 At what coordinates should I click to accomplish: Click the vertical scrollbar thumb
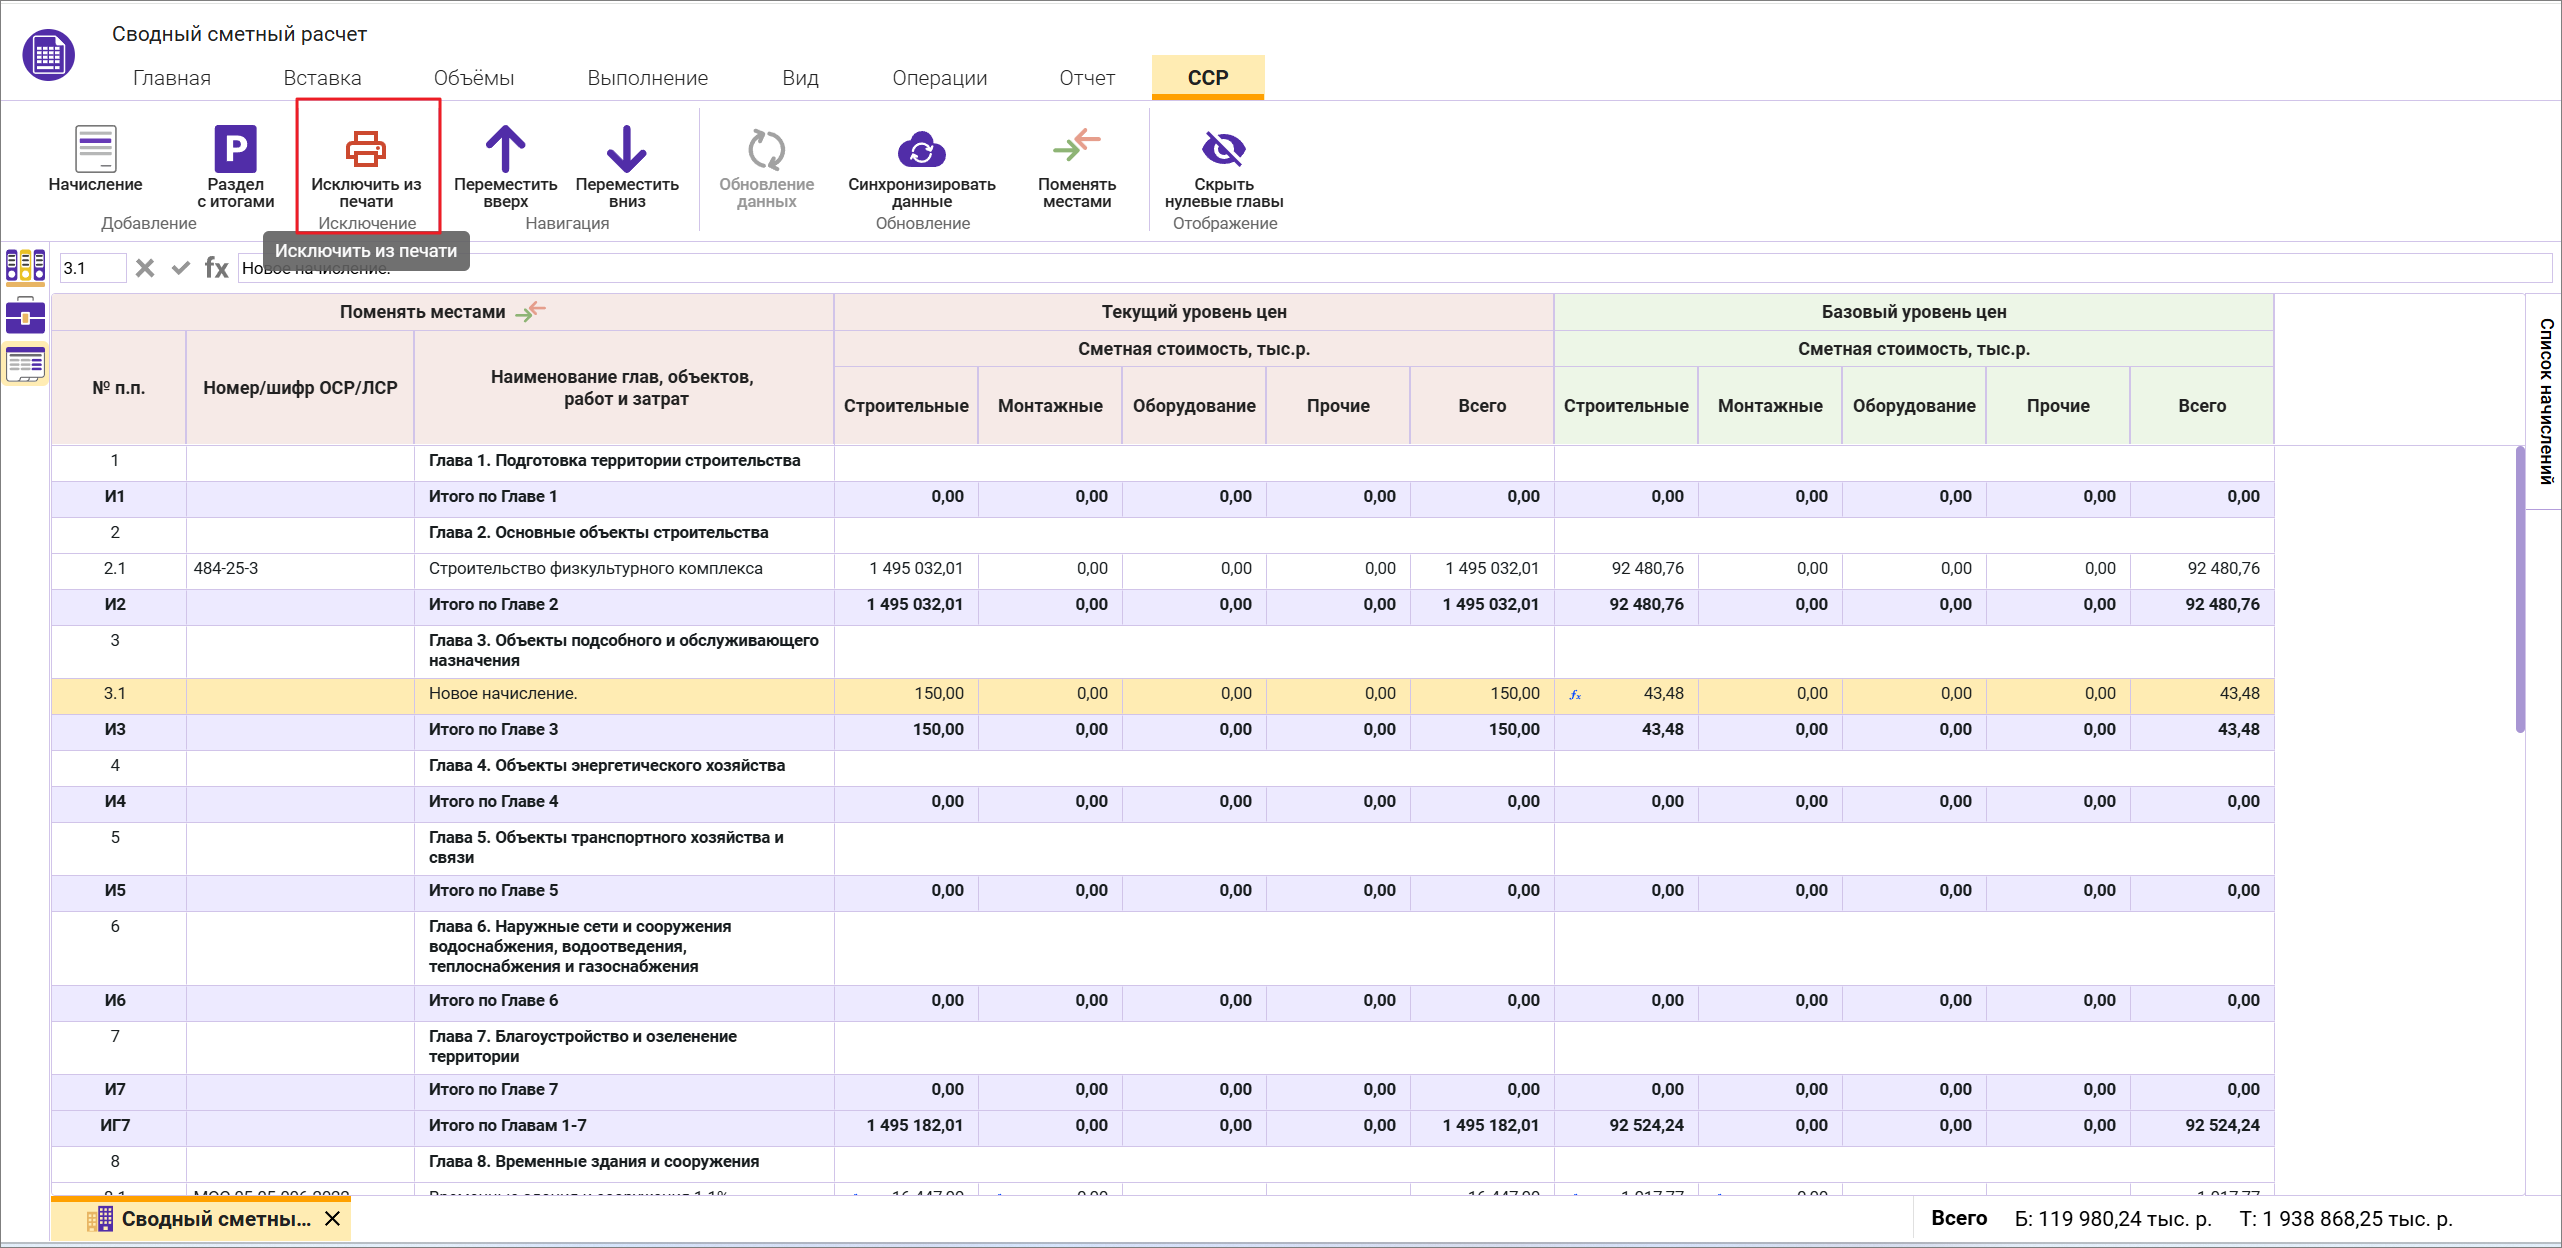tap(2520, 590)
